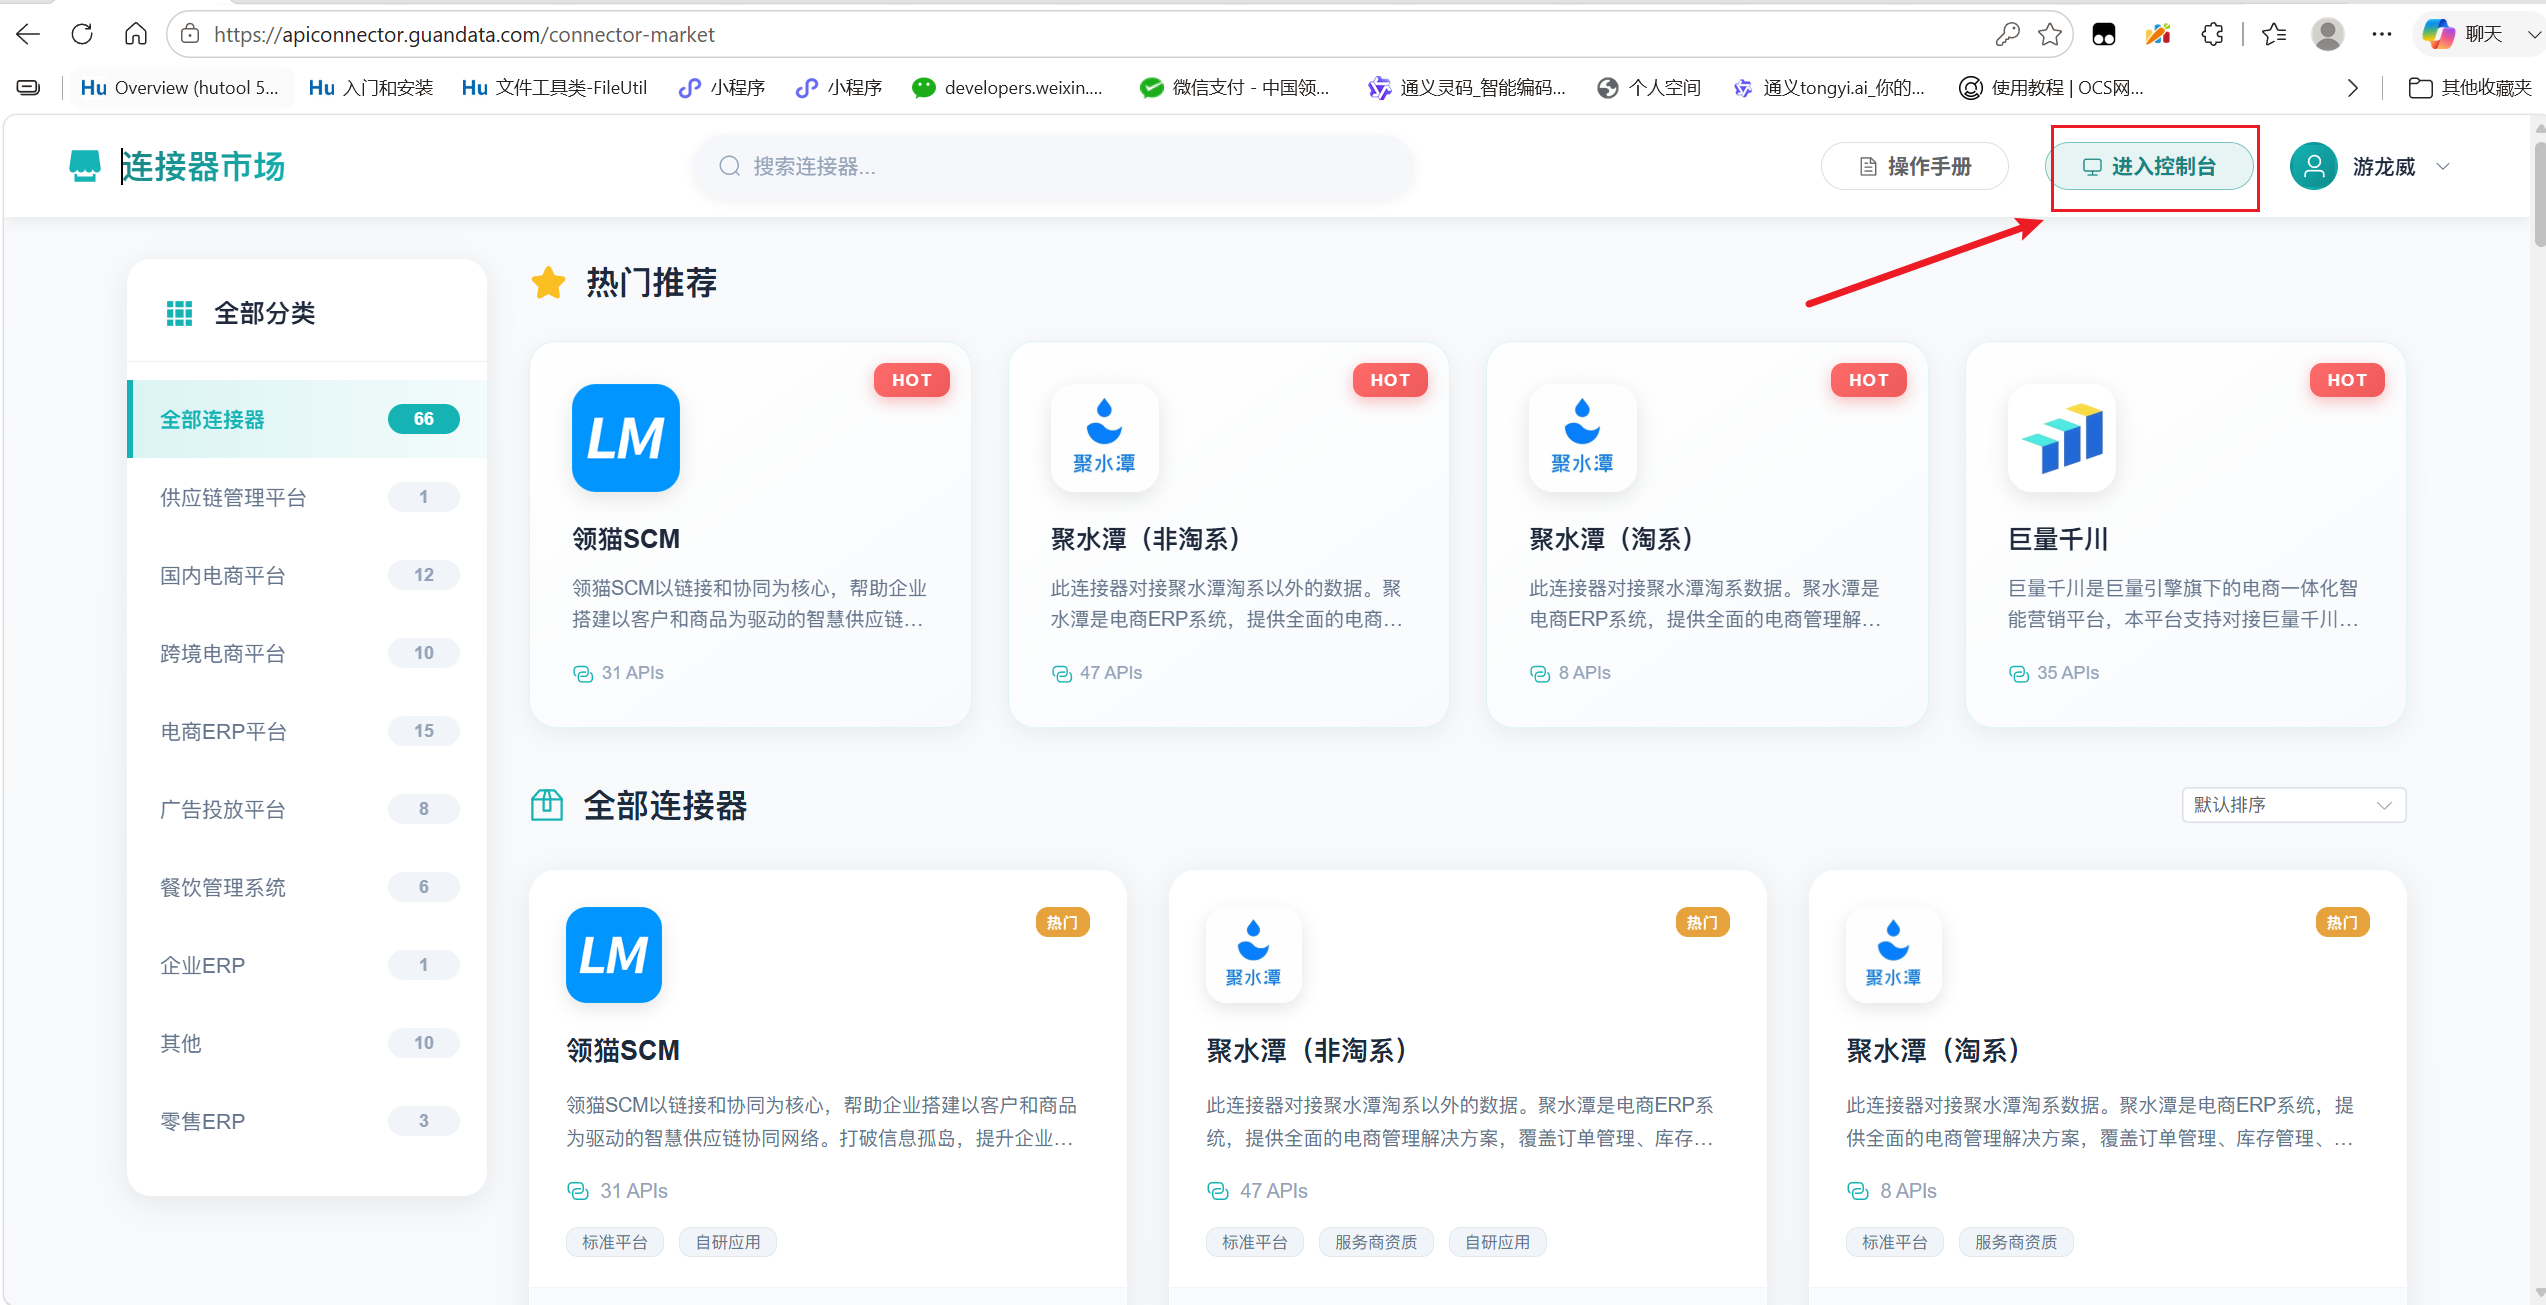Image resolution: width=2546 pixels, height=1305 pixels.
Task: Expand the 游龙威 account menu chevron
Action: [2443, 166]
